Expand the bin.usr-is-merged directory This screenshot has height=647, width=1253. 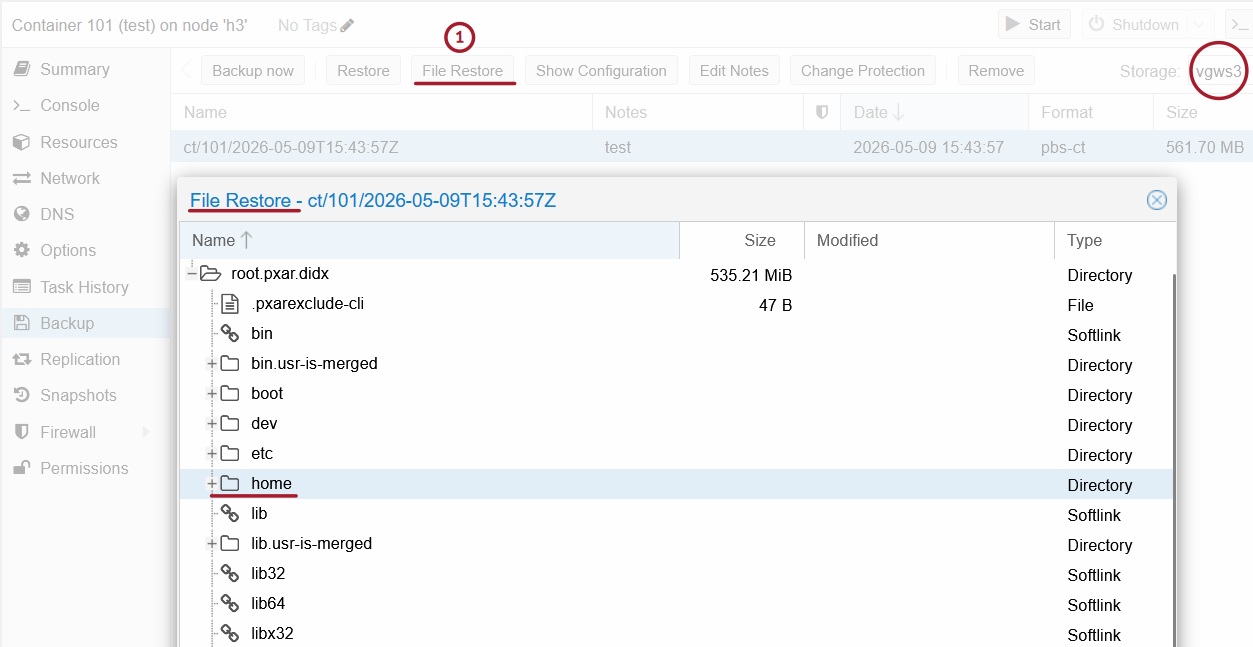point(212,363)
